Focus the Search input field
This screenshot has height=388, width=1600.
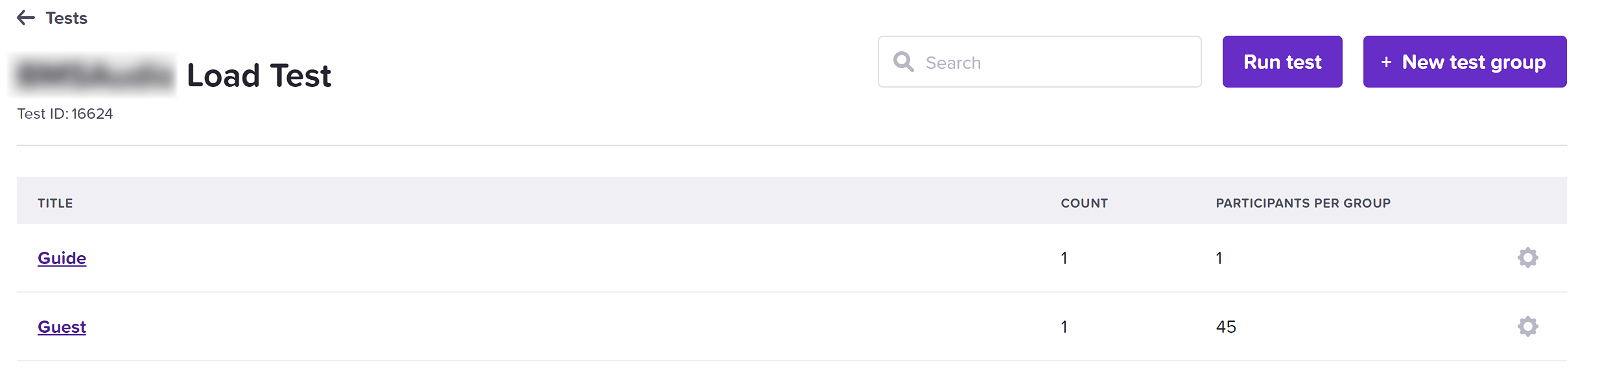(x=1039, y=62)
